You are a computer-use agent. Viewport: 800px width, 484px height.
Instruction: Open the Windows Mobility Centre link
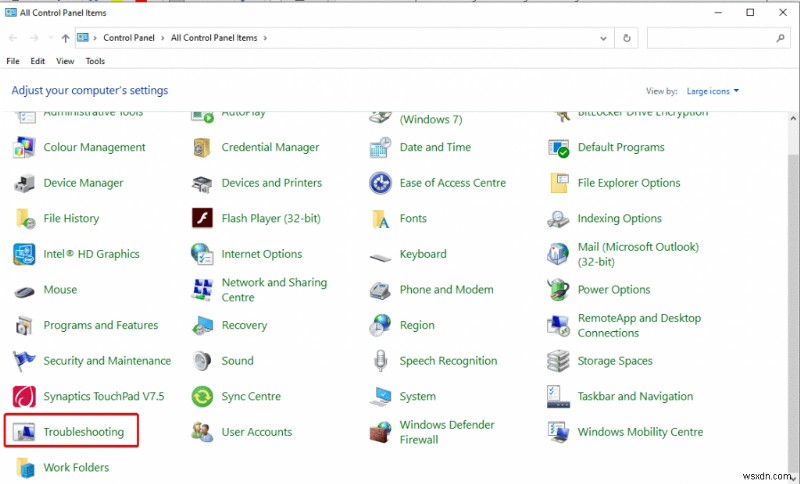[640, 432]
